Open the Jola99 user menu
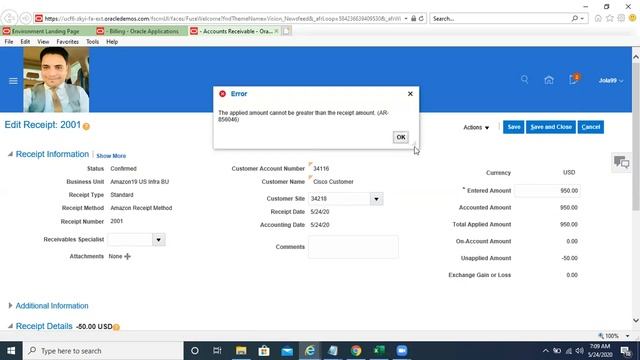This screenshot has width=640, height=360. 611,80
